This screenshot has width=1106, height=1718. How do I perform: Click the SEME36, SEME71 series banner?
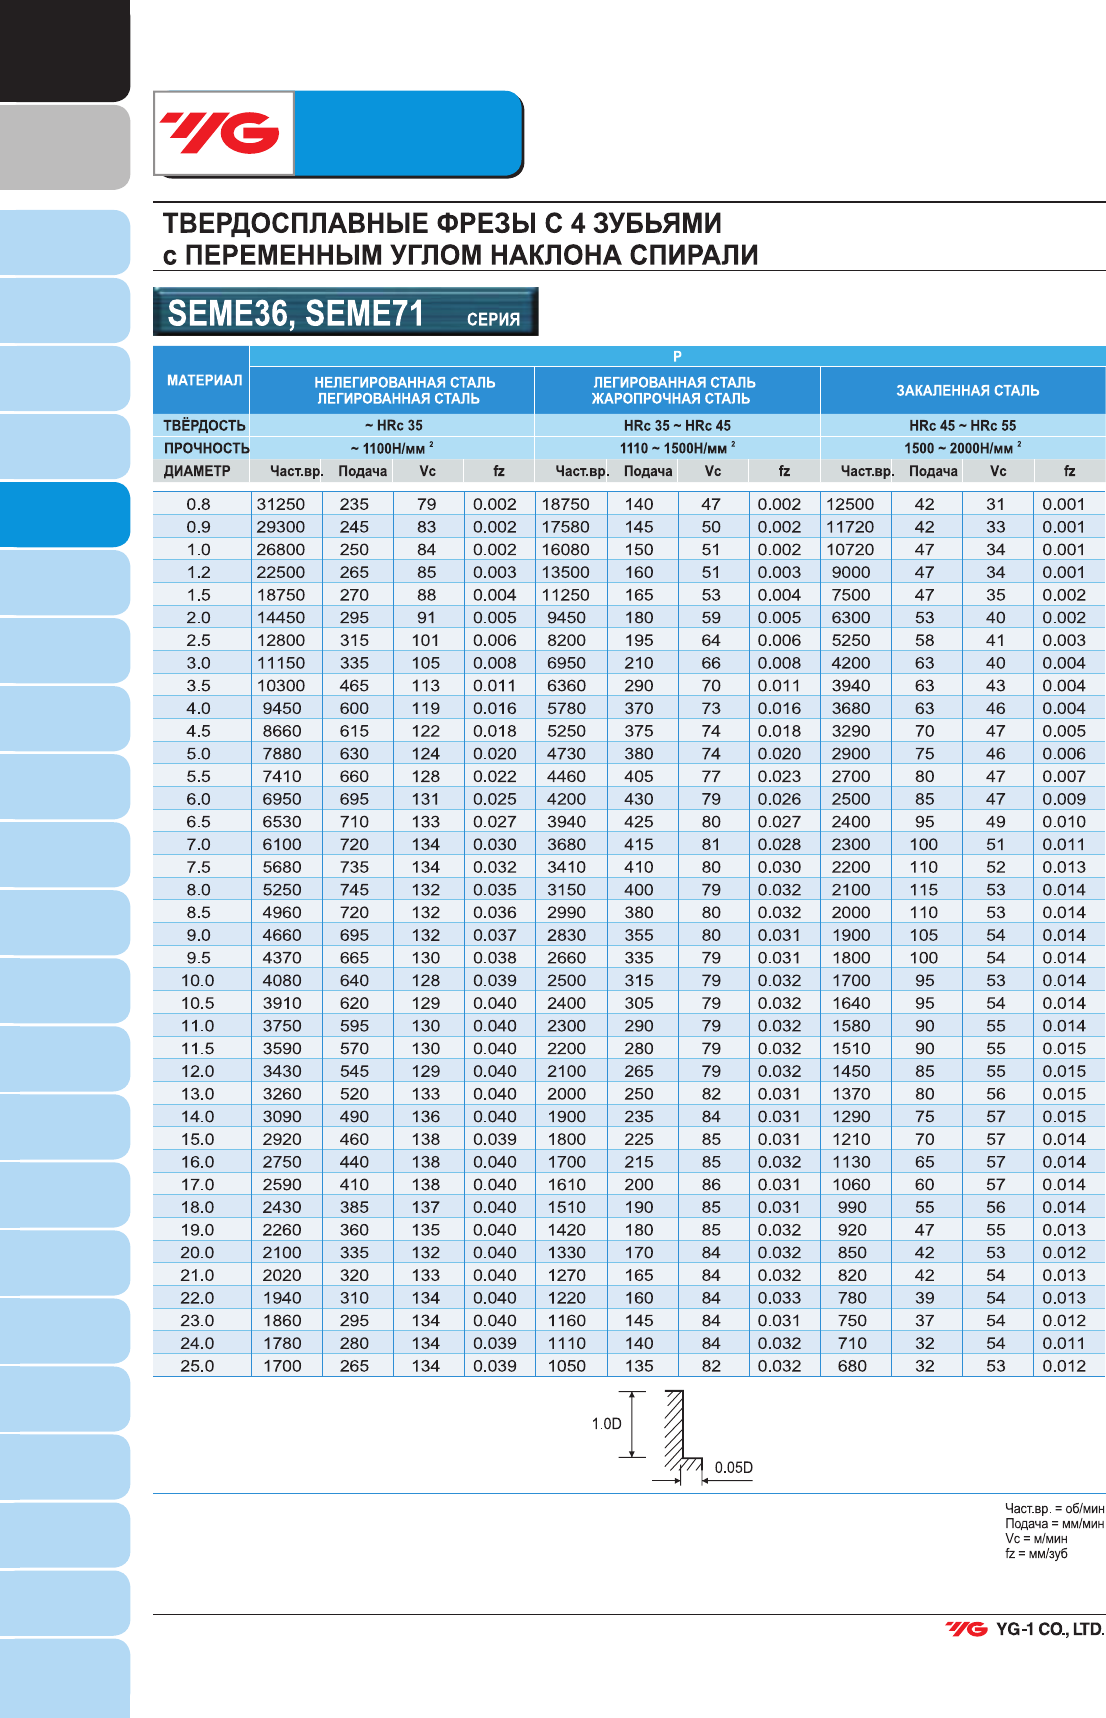click(346, 312)
